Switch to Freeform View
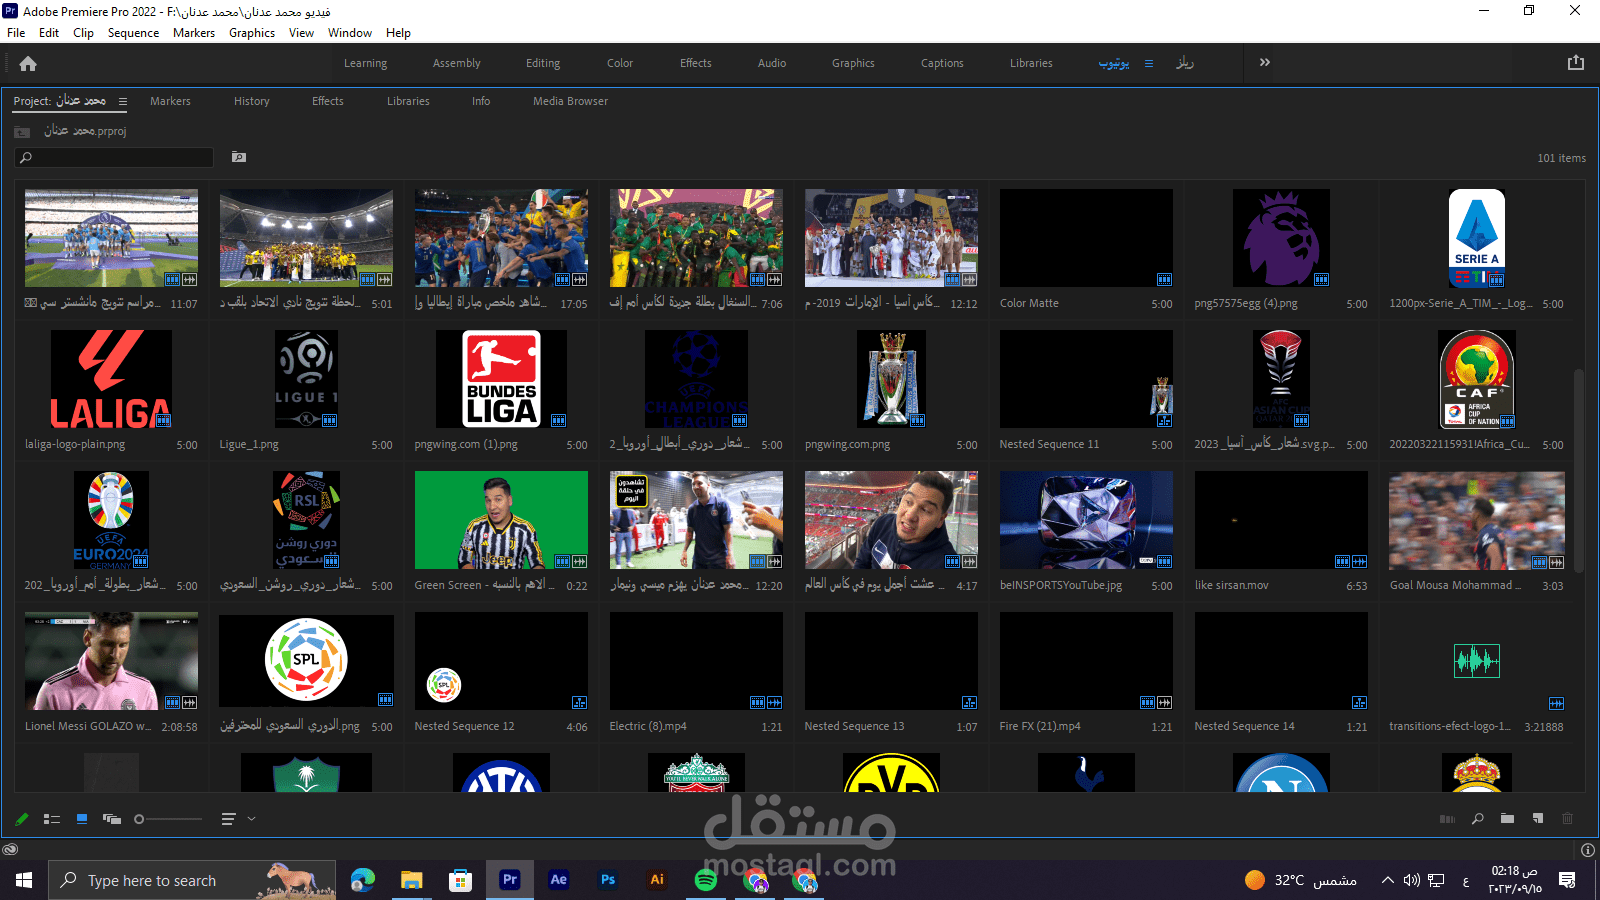1600x900 pixels. [112, 819]
